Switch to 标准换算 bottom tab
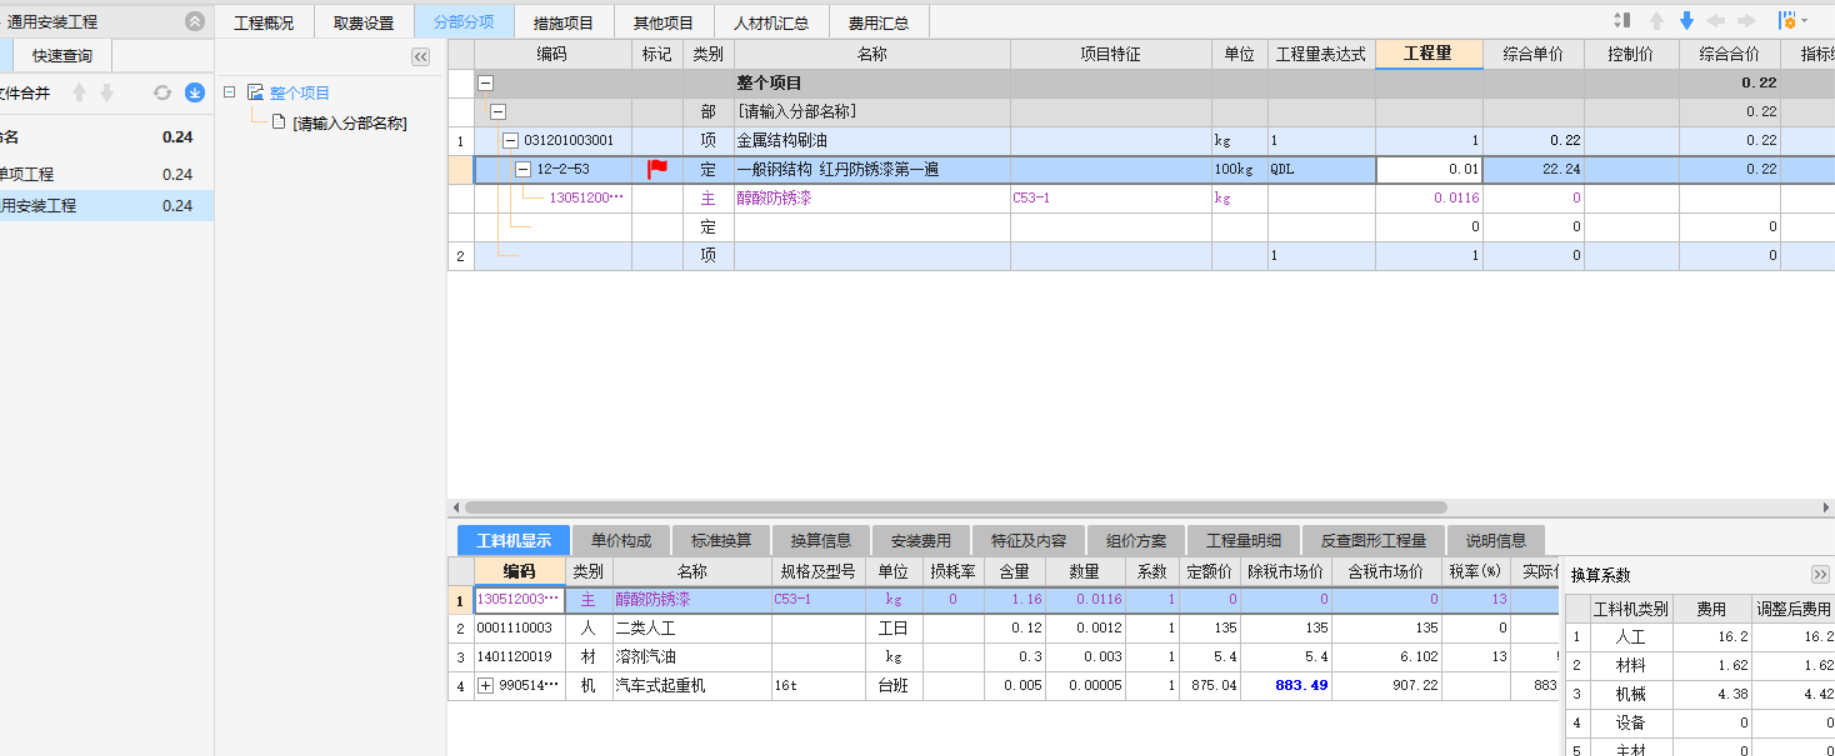This screenshot has height=756, width=1835. [721, 541]
